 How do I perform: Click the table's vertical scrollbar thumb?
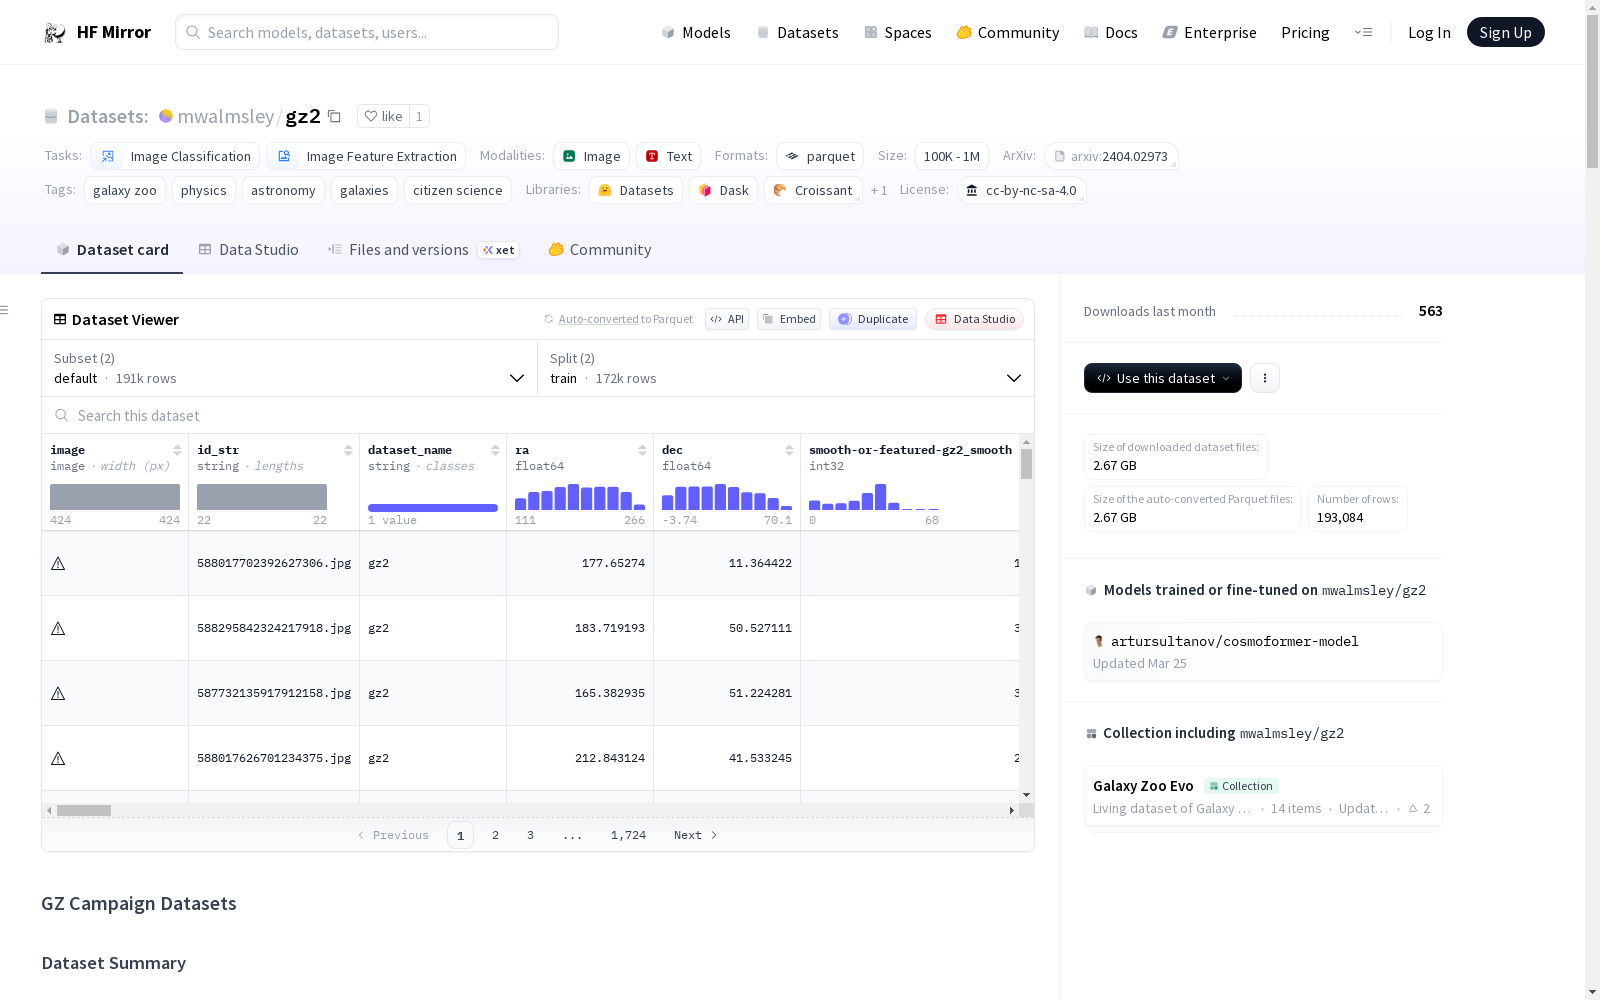(1026, 464)
